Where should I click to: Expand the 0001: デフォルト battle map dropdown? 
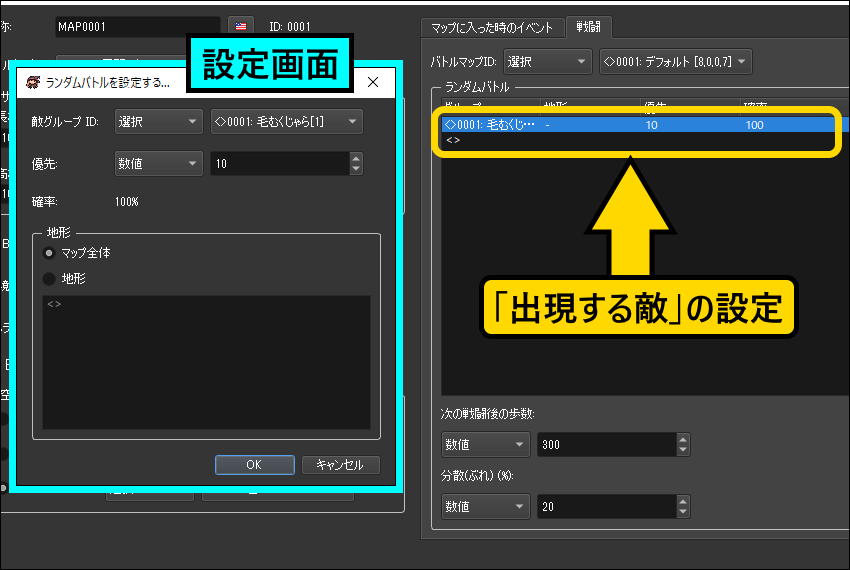pyautogui.click(x=674, y=62)
